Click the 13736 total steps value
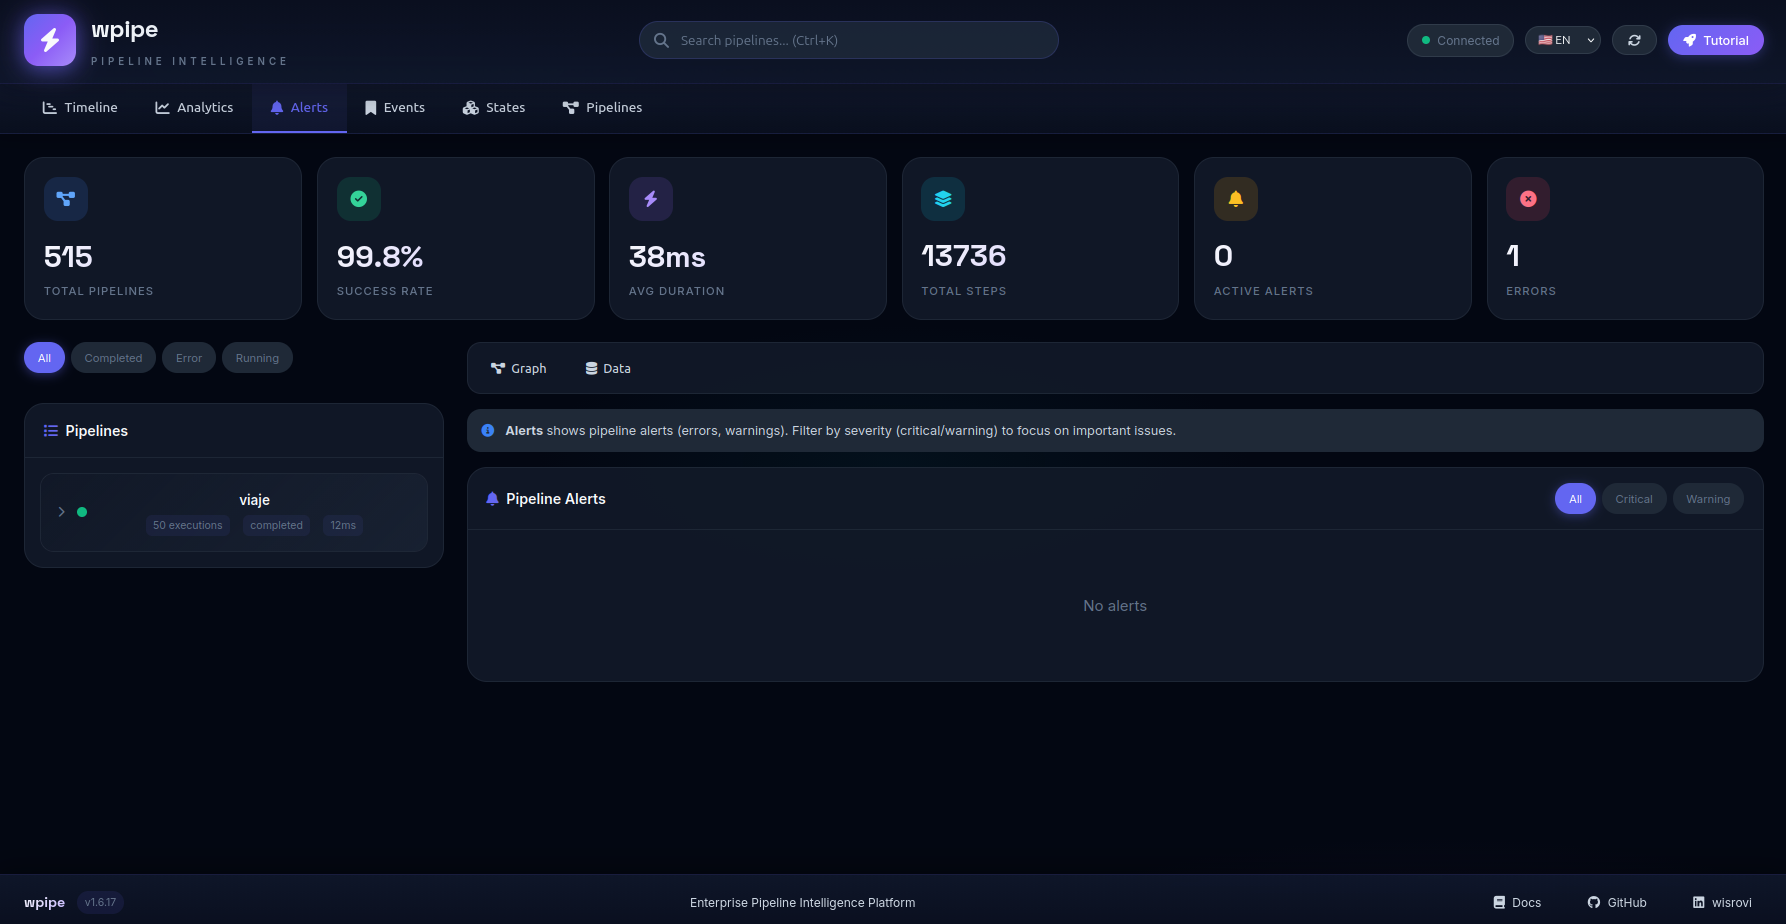The image size is (1786, 924). (963, 257)
